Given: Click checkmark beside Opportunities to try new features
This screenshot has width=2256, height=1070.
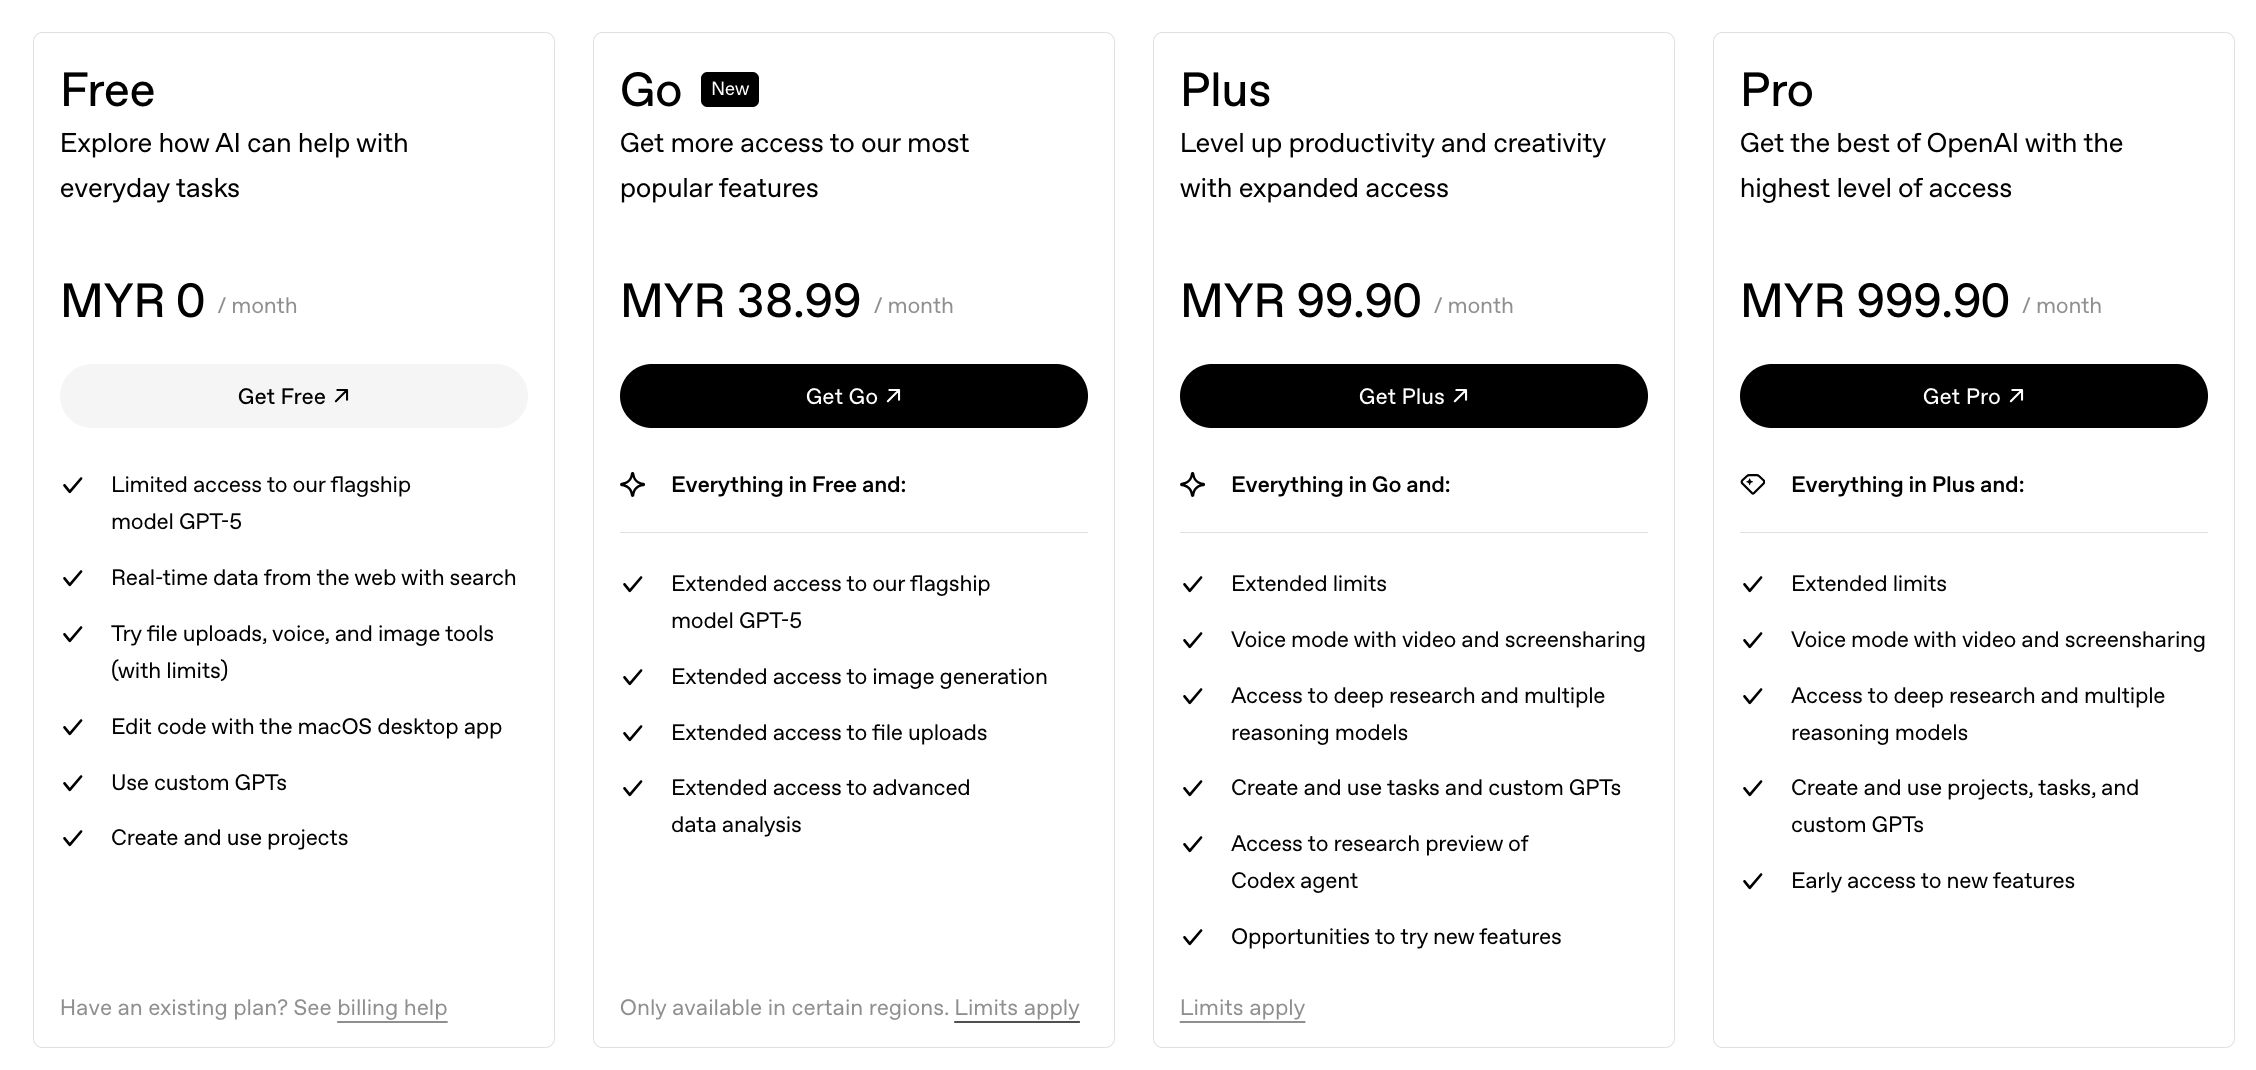Looking at the screenshot, I should pyautogui.click(x=1193, y=937).
